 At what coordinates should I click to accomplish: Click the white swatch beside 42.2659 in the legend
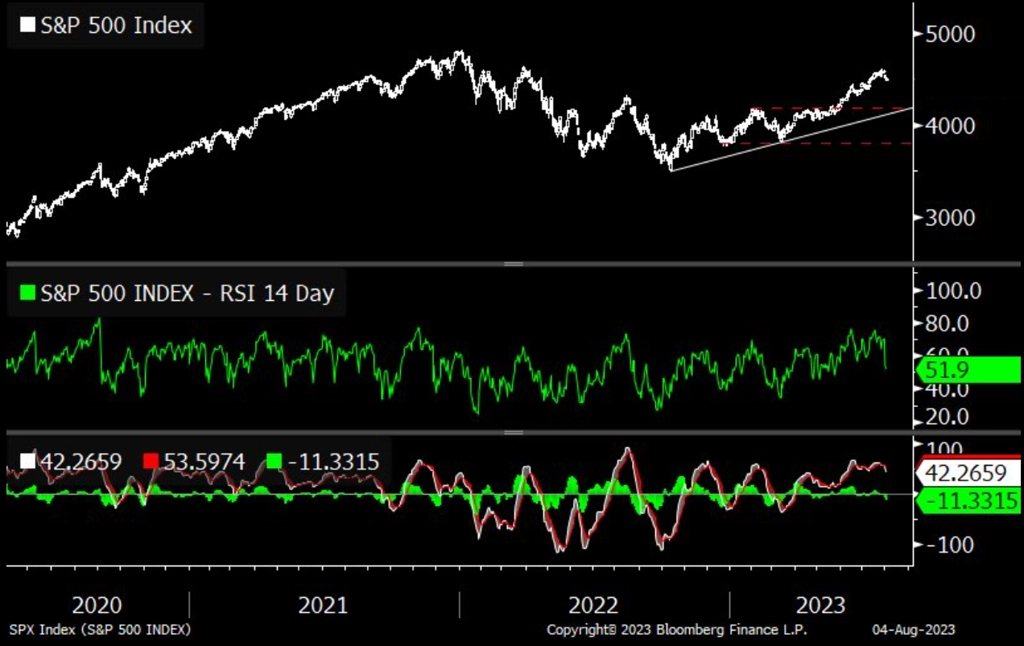pos(27,461)
